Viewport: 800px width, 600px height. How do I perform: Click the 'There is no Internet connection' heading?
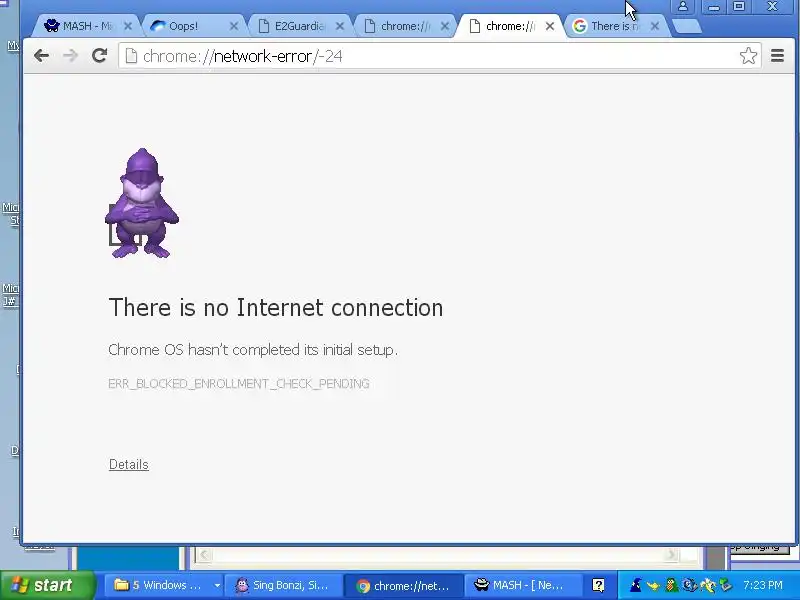276,308
